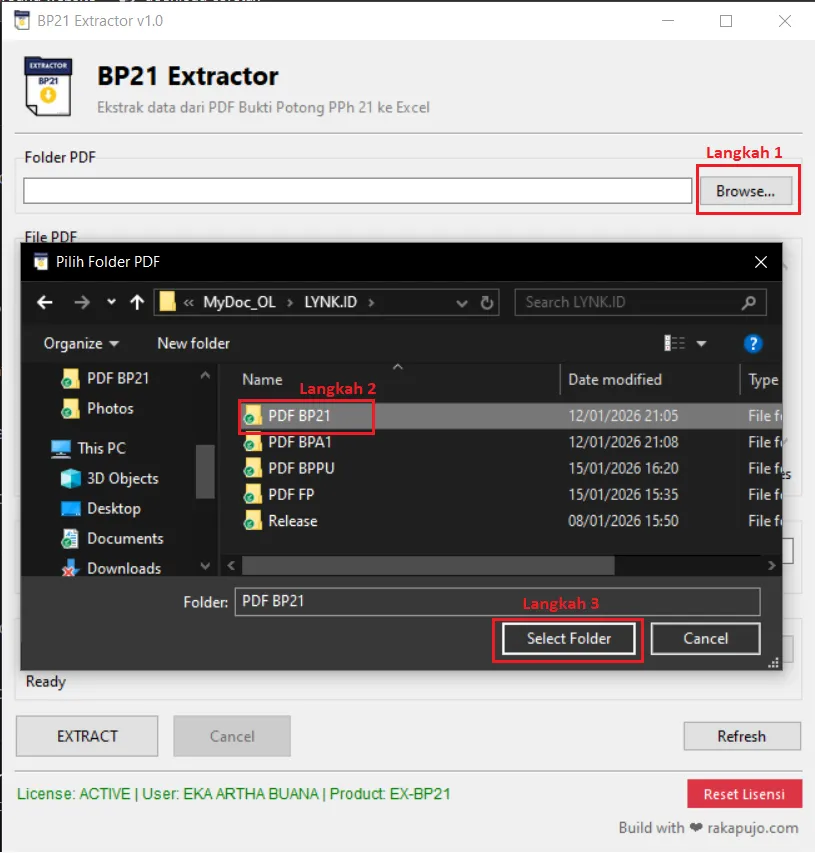The width and height of the screenshot is (815, 853).
Task: Open recent locations dropdown arrow
Action: pos(111,302)
